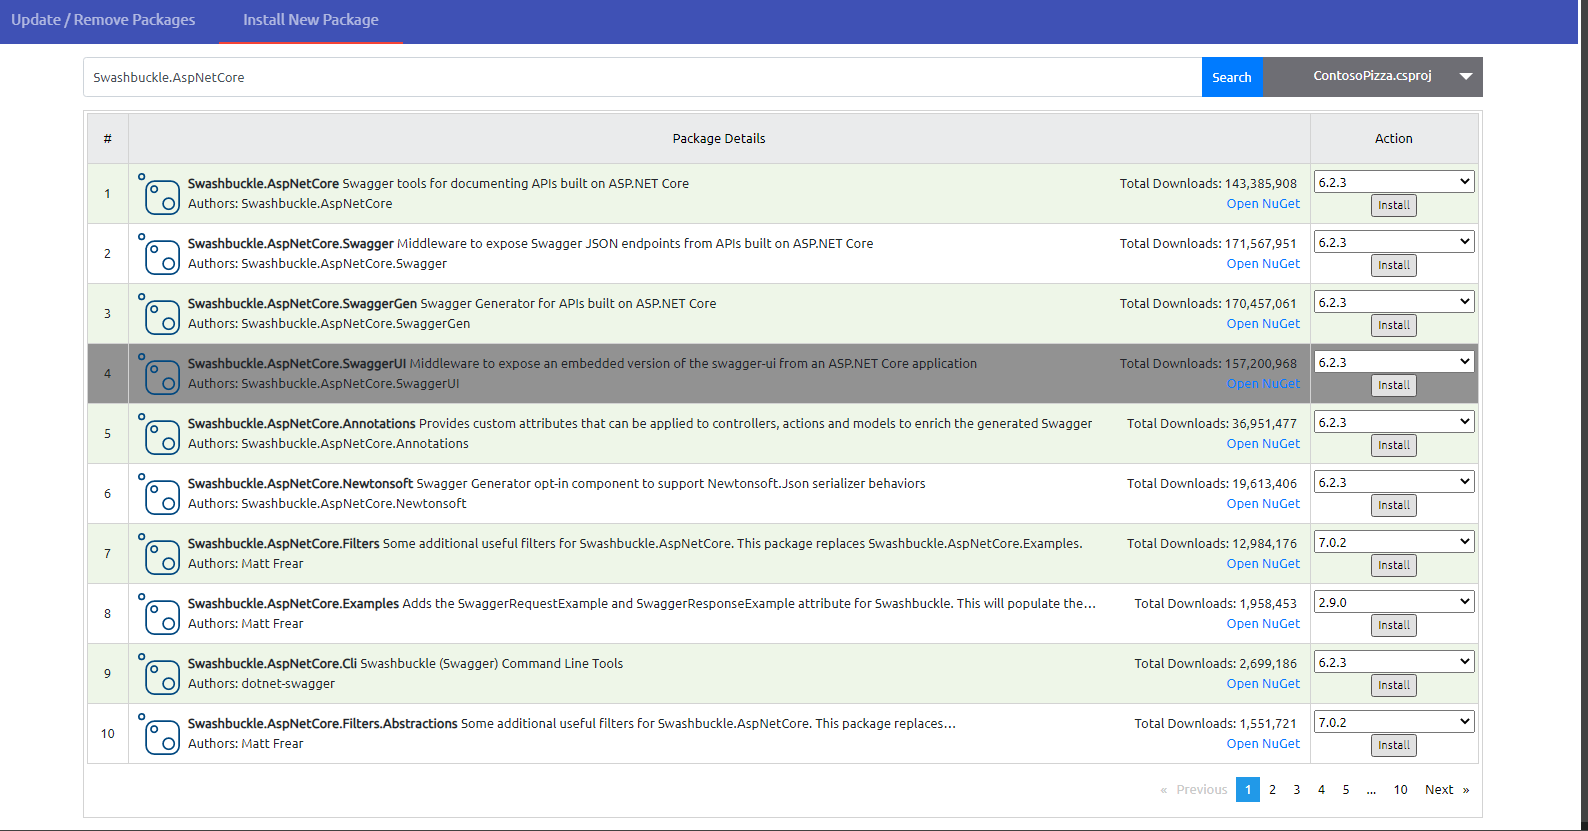Image resolution: width=1588 pixels, height=831 pixels.
Task: Open NuGet link for Swashbuckle.AspNetCore row 1
Action: click(x=1263, y=204)
